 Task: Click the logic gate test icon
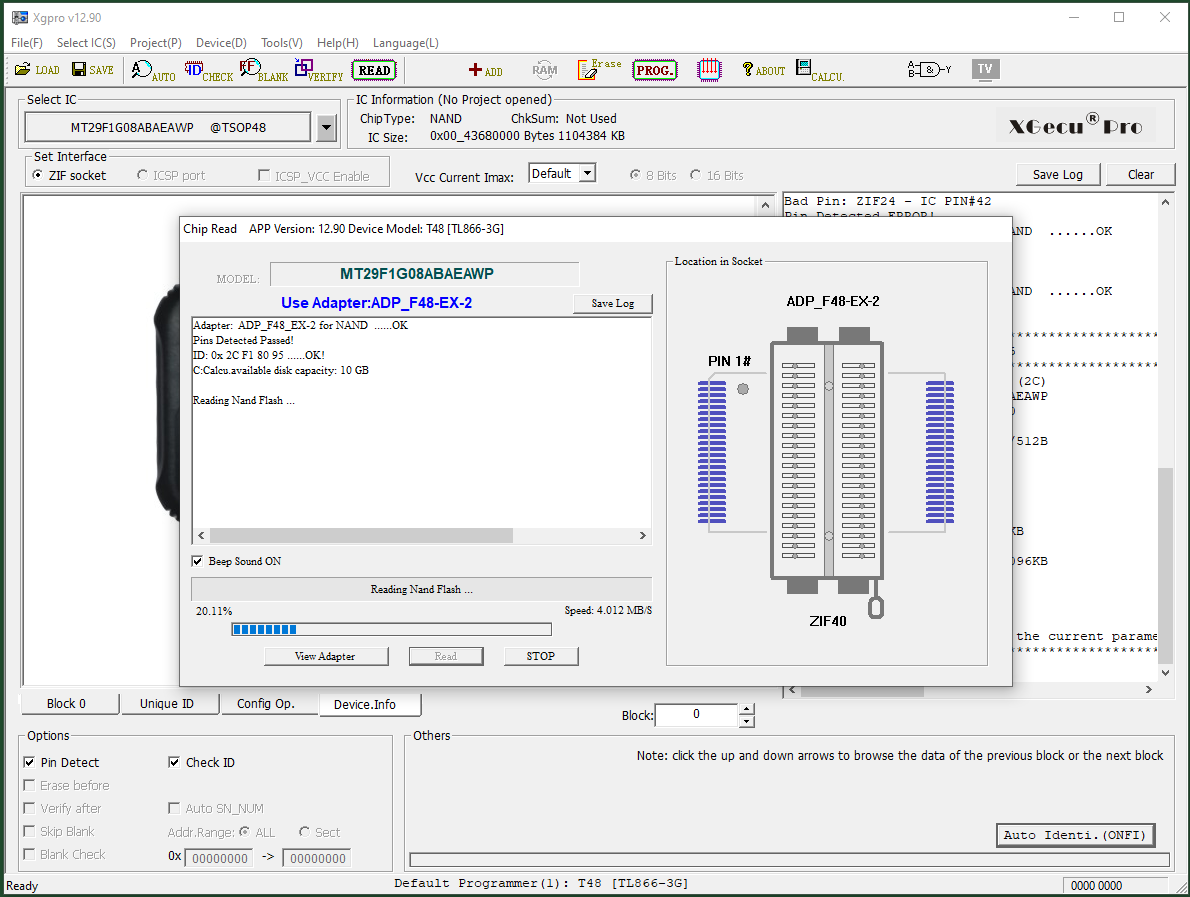pyautogui.click(x=929, y=70)
